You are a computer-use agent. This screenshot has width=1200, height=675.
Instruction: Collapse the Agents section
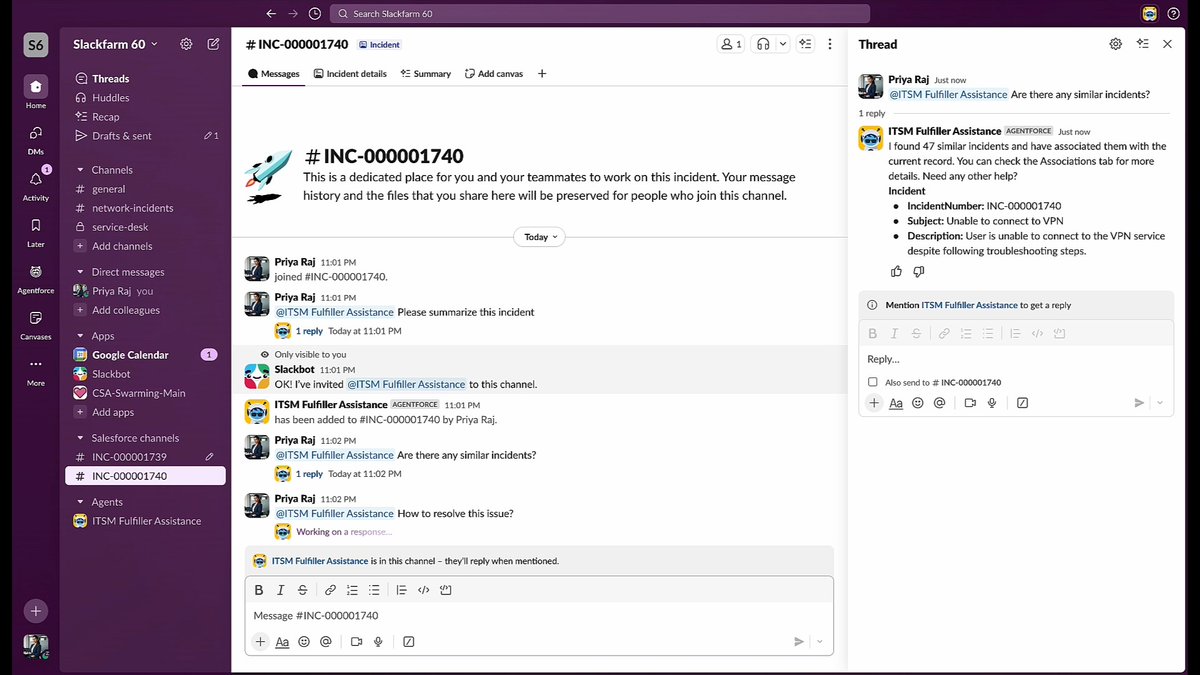(x=81, y=502)
